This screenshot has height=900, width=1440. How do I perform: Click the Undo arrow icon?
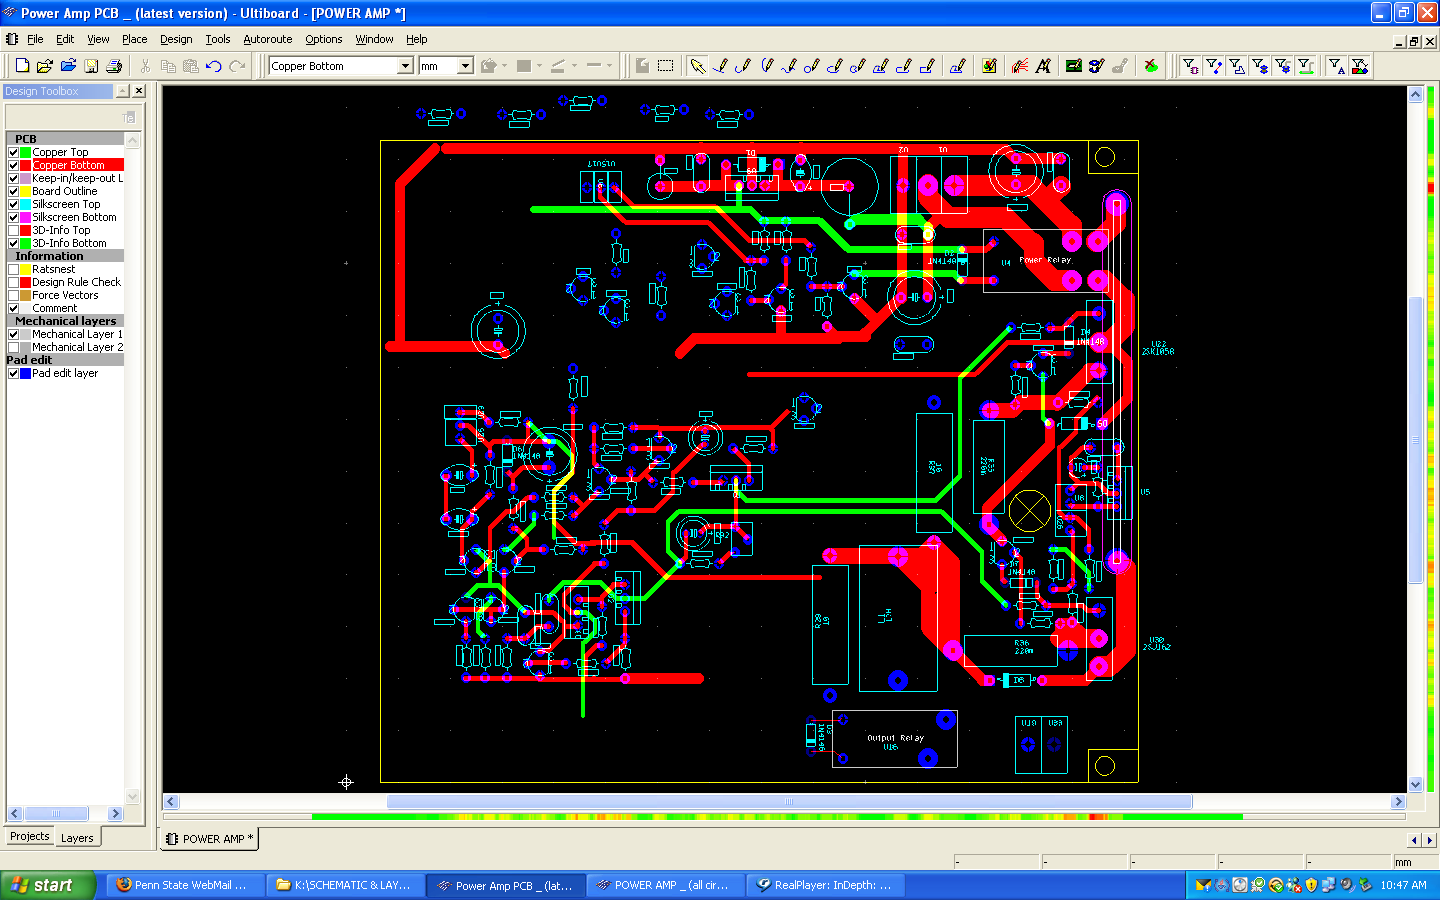pyautogui.click(x=214, y=66)
